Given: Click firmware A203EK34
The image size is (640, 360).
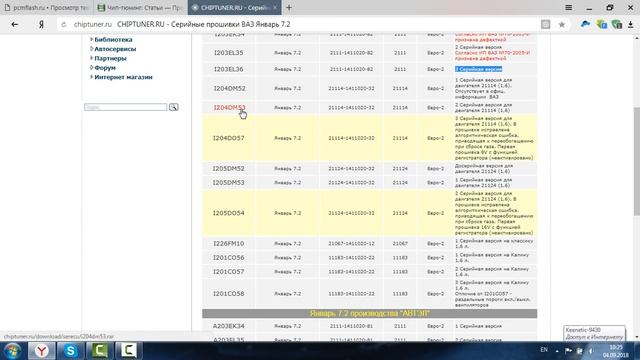Looking at the screenshot, I should point(229,326).
